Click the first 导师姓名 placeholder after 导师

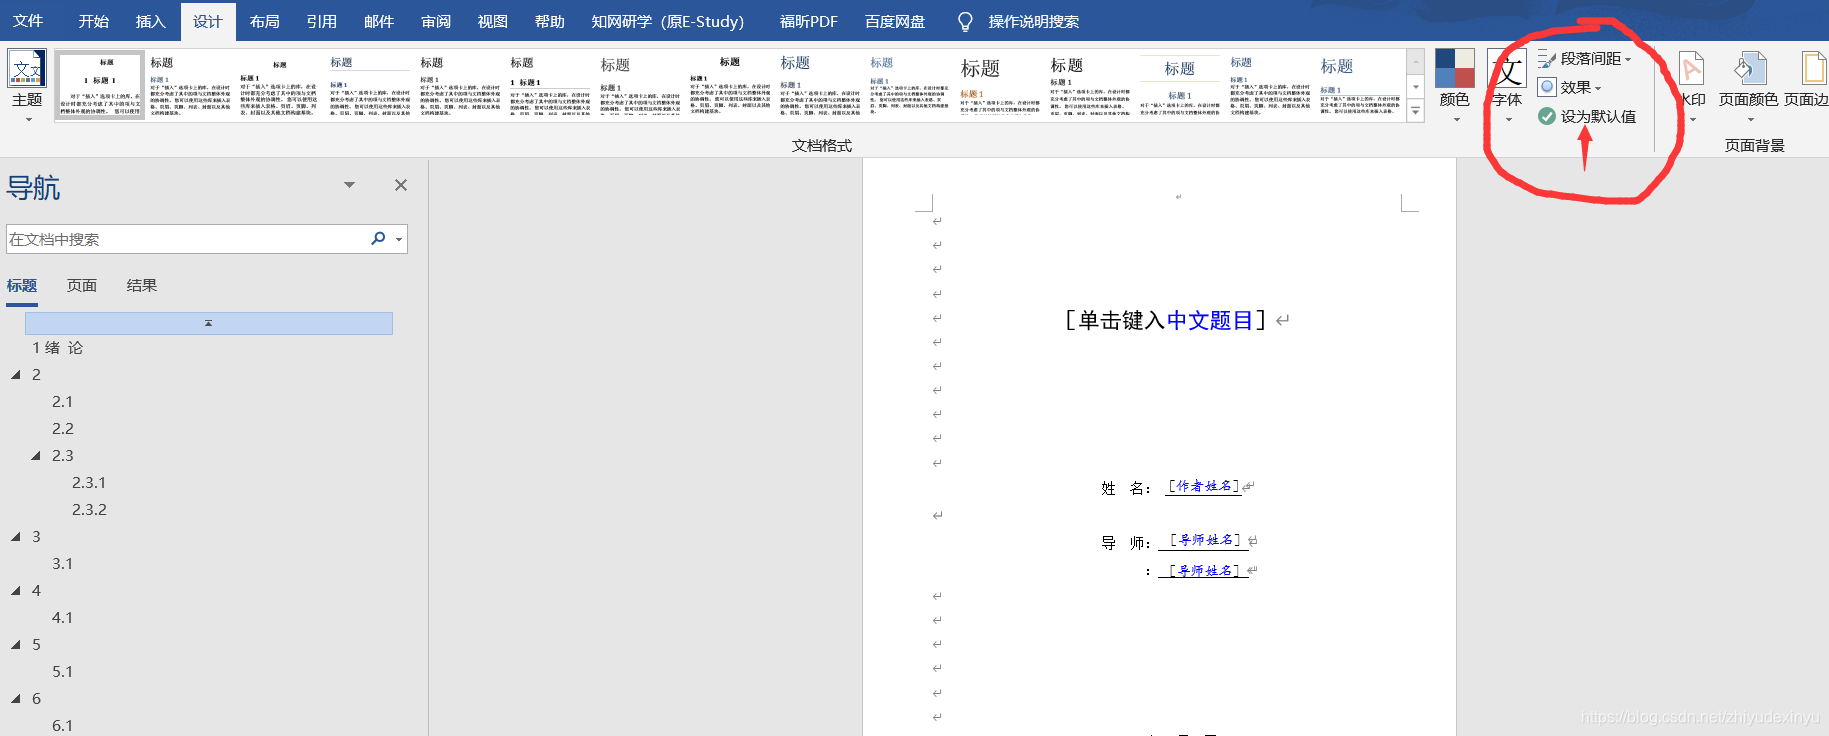click(1206, 540)
